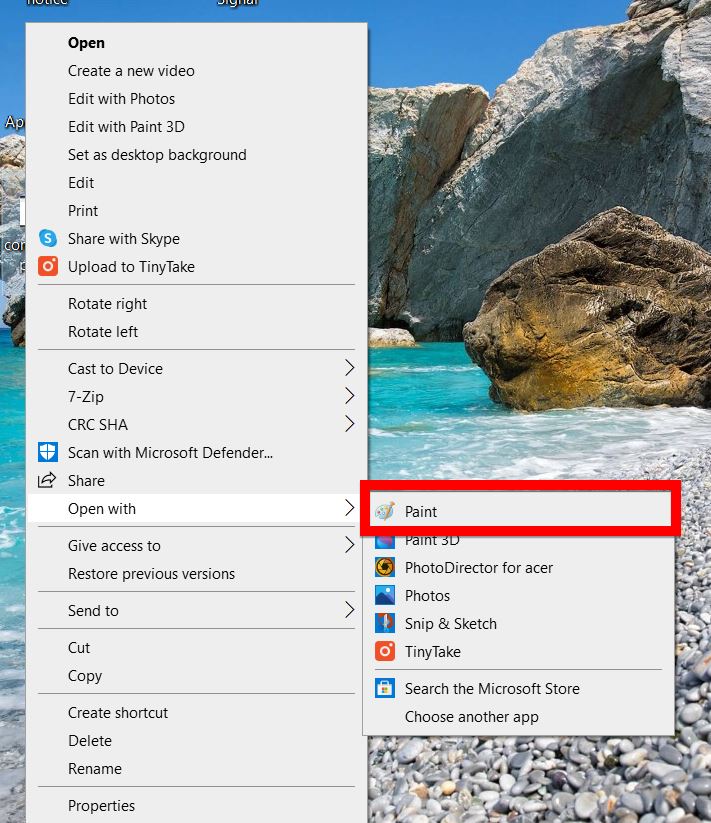Select Photos in Open with submenu

point(518,595)
